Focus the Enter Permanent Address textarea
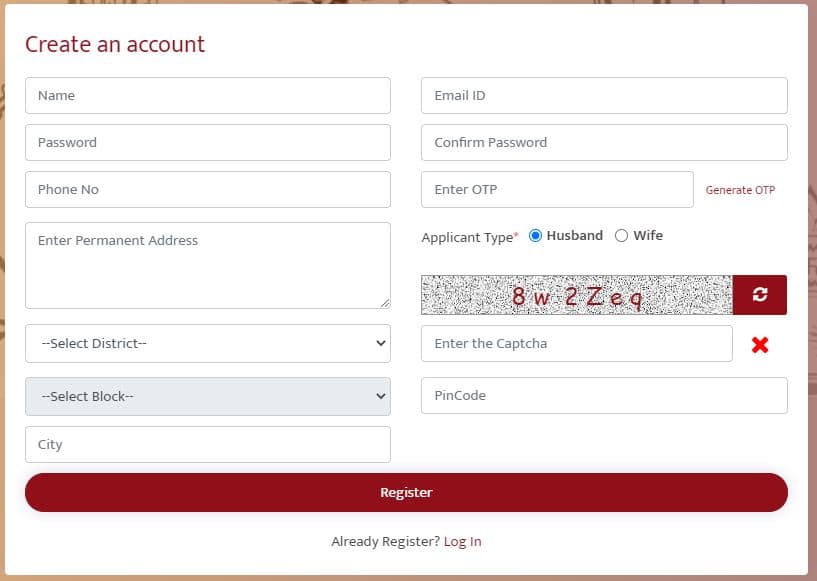Viewport: 817px width, 581px height. click(208, 265)
